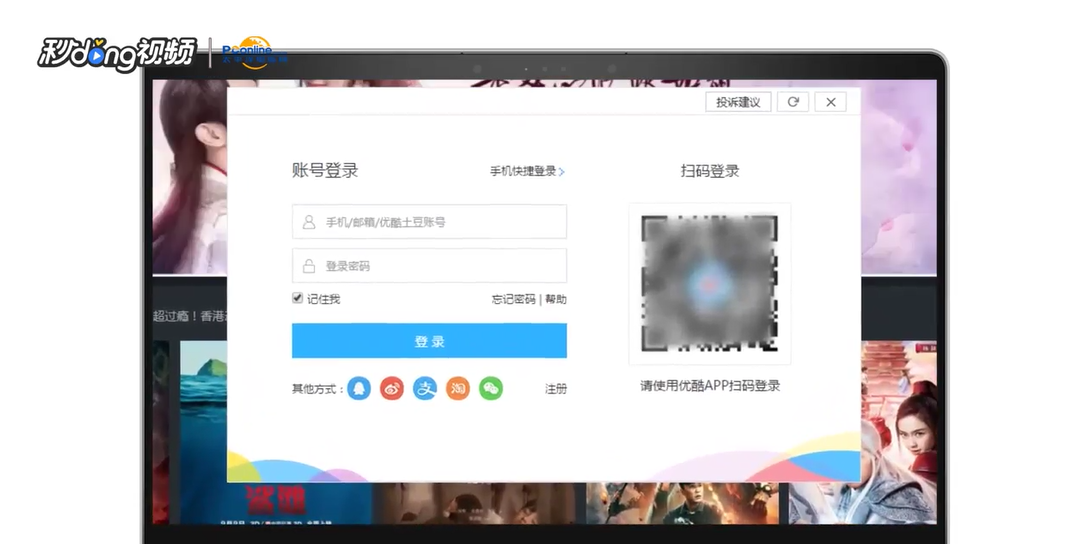The height and width of the screenshot is (544, 1091).
Task: Click the 超过瘾！香港 headline text
Action: coord(190,316)
